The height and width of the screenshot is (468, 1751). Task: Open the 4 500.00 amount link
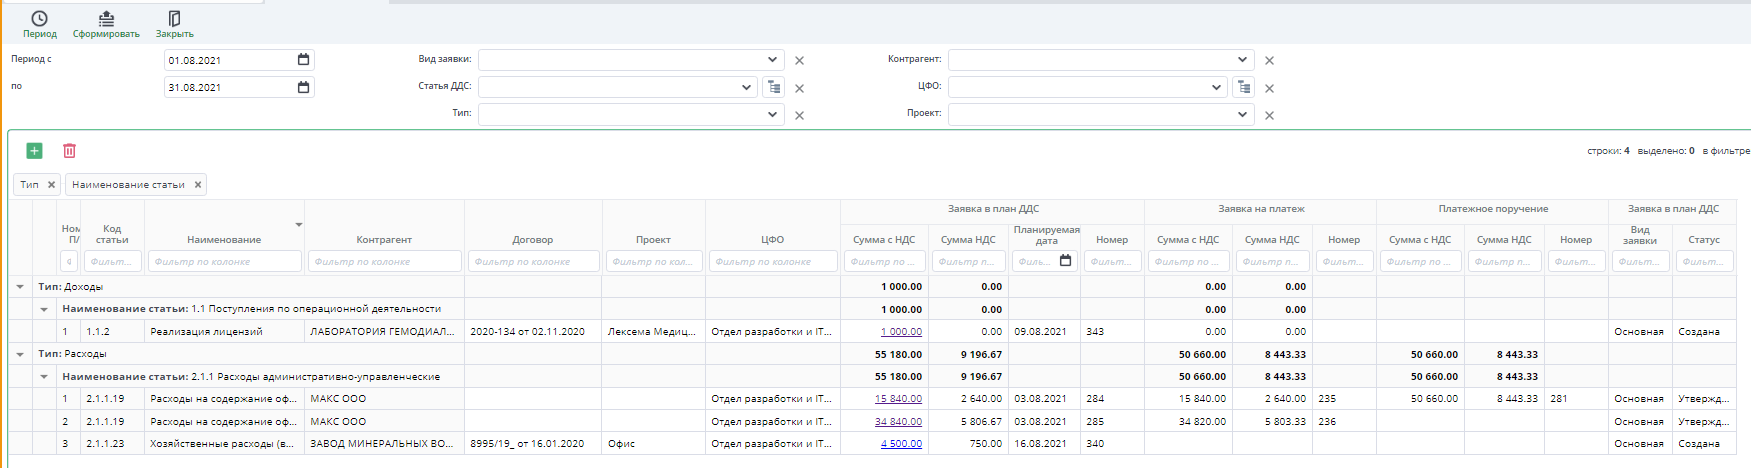point(901,444)
